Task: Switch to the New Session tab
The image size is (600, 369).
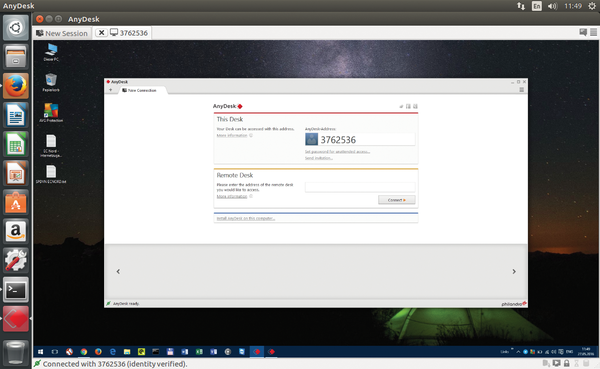Action: (62, 33)
